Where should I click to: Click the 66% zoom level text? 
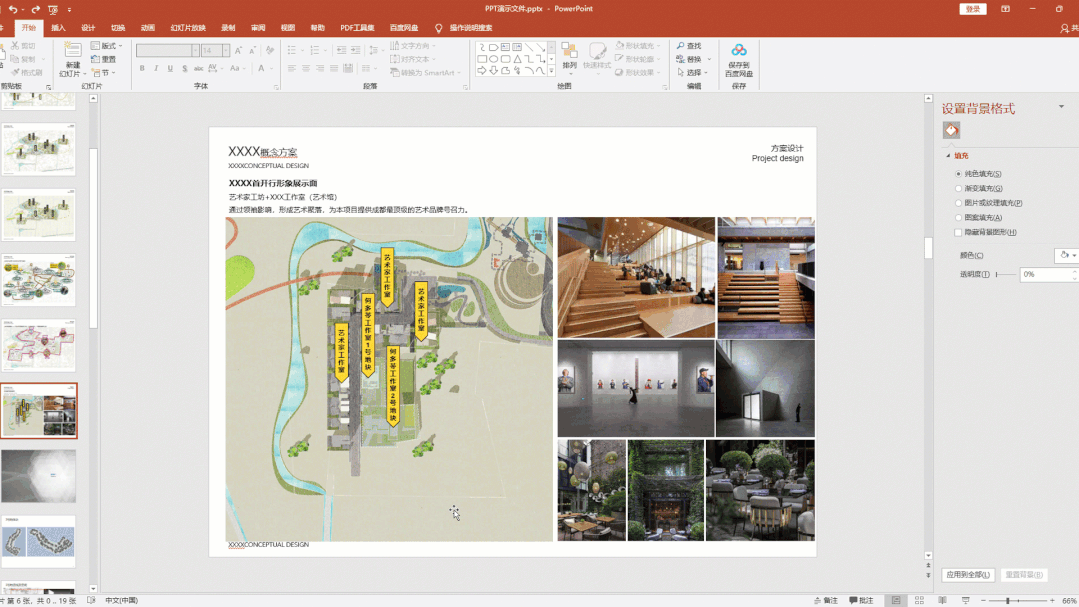click(1069, 601)
